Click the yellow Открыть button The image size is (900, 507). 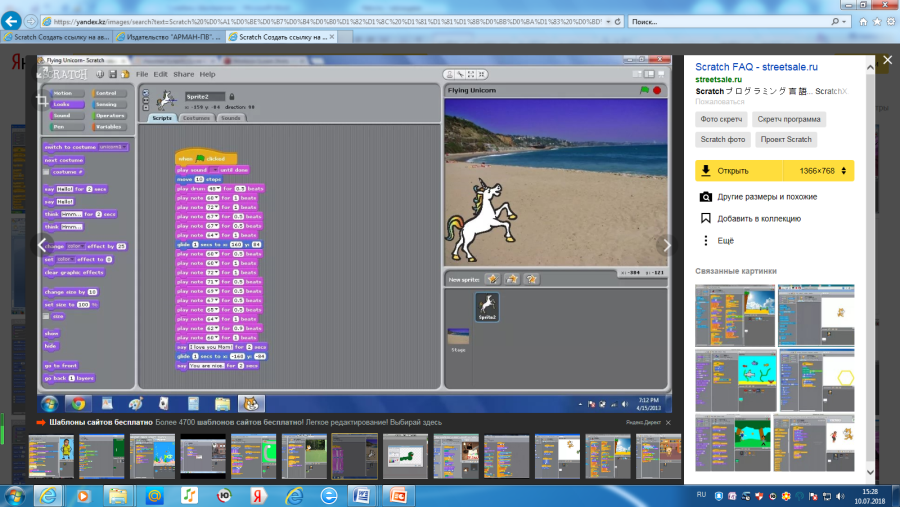[739, 171]
